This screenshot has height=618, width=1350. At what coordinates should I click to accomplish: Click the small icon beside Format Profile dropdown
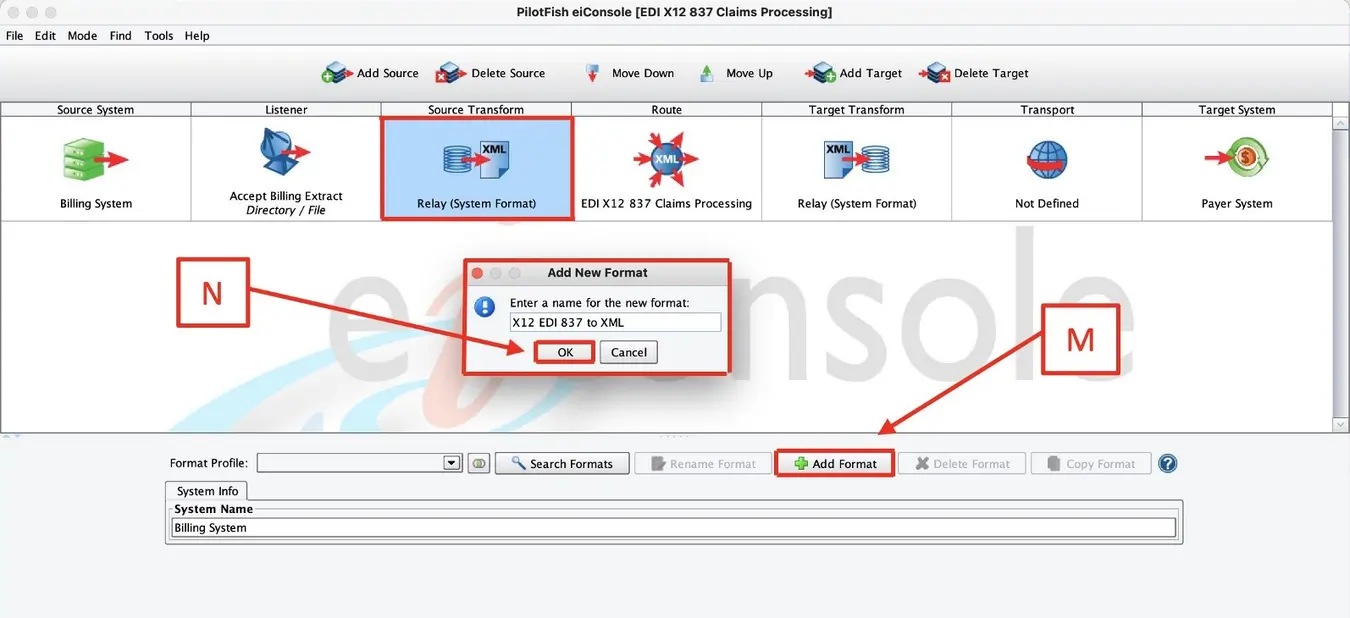pos(479,463)
